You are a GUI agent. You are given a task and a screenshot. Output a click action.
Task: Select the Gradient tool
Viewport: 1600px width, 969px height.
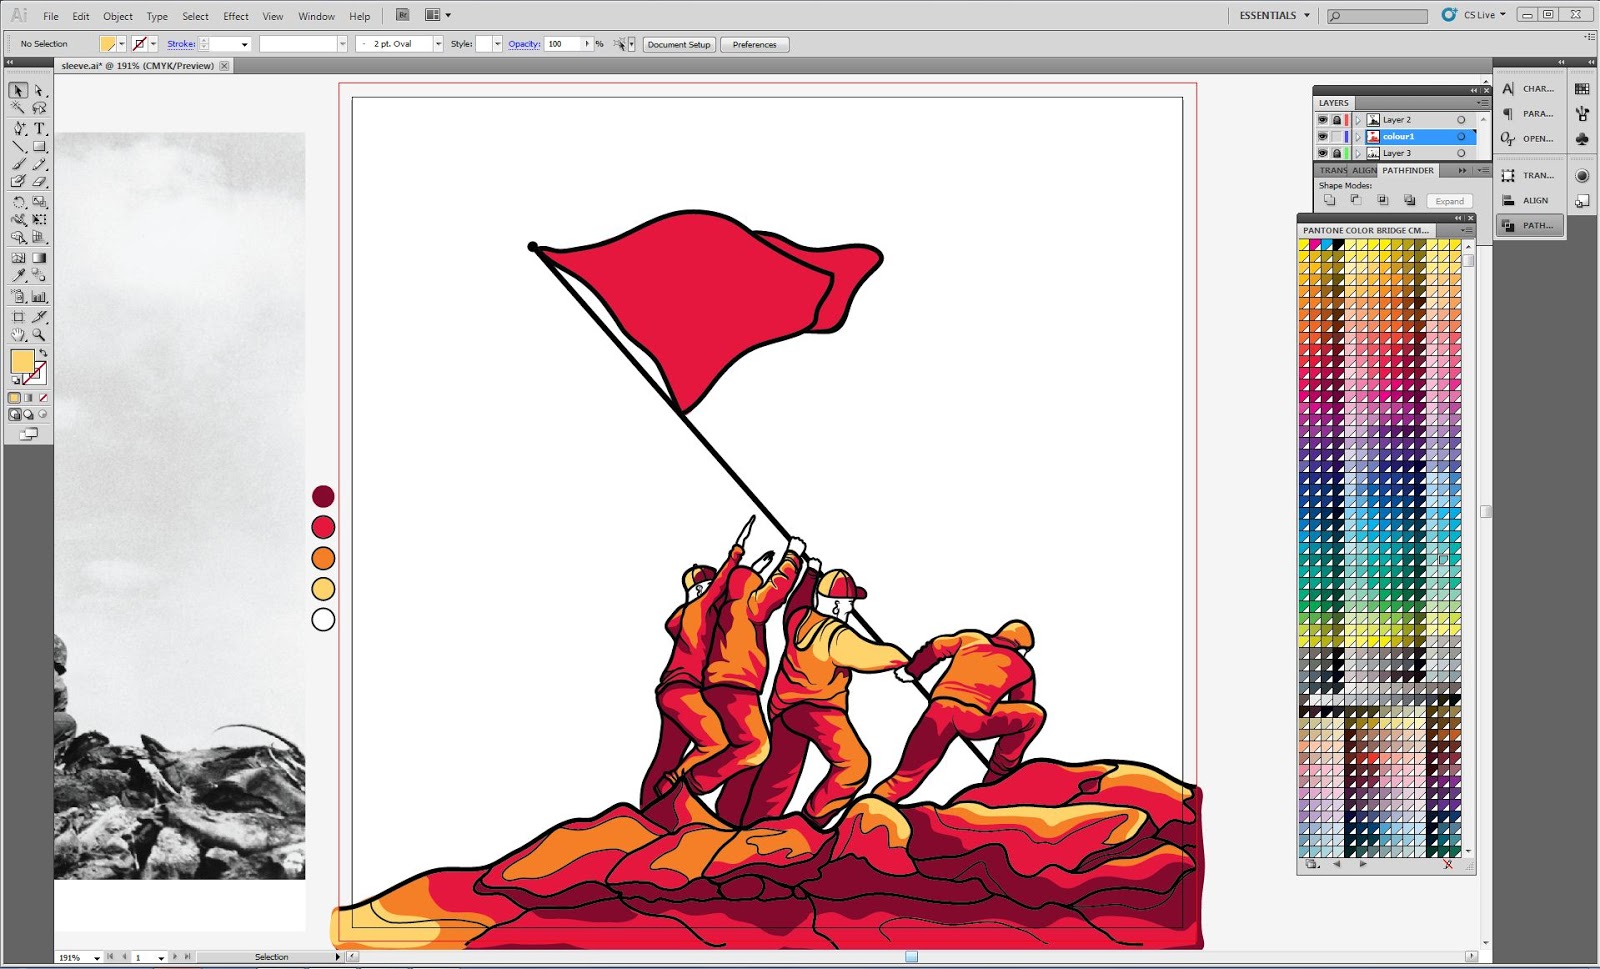click(x=39, y=258)
